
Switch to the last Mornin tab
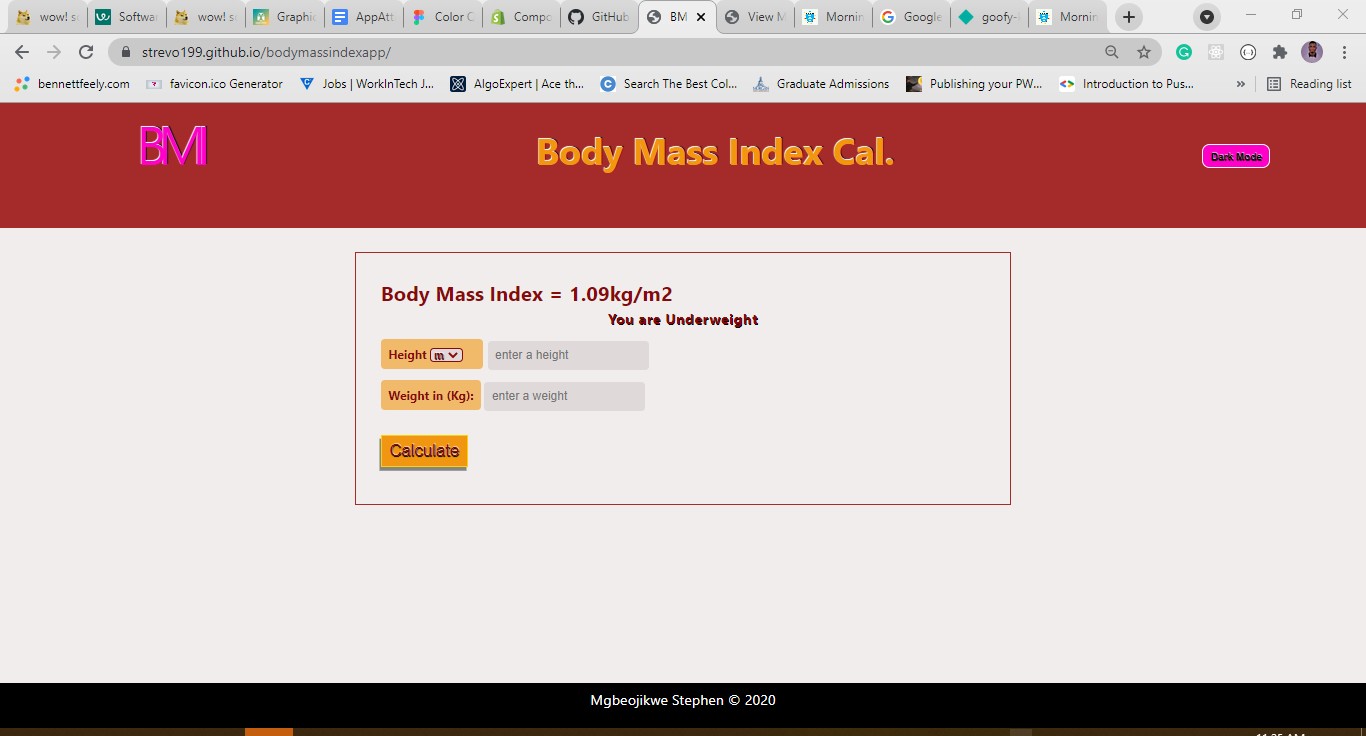(x=1069, y=17)
